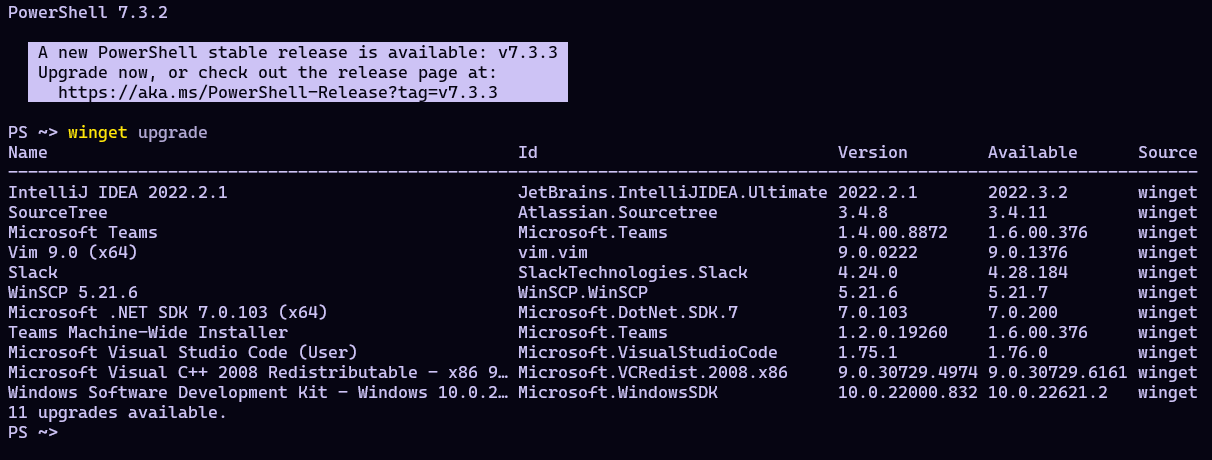1212x460 pixels.
Task: Click the vim.vim package Id
Action: pyautogui.click(x=553, y=252)
